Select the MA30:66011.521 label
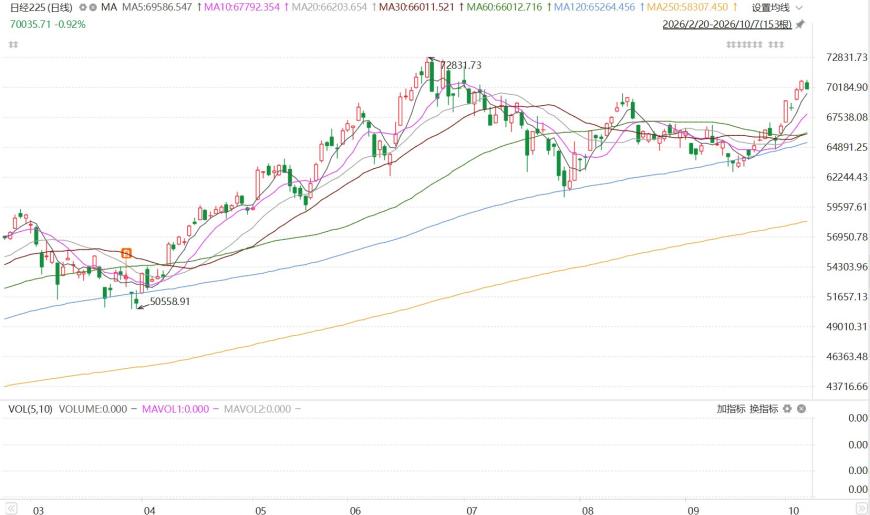This screenshot has width=870, height=515. [416, 7]
